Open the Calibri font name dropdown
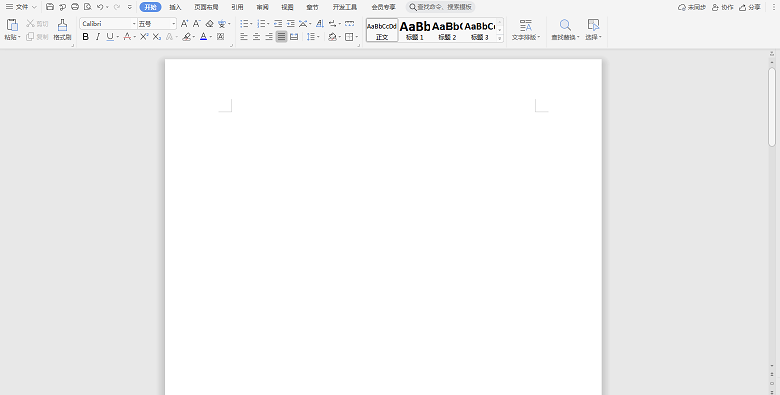This screenshot has height=395, width=780. tap(134, 23)
